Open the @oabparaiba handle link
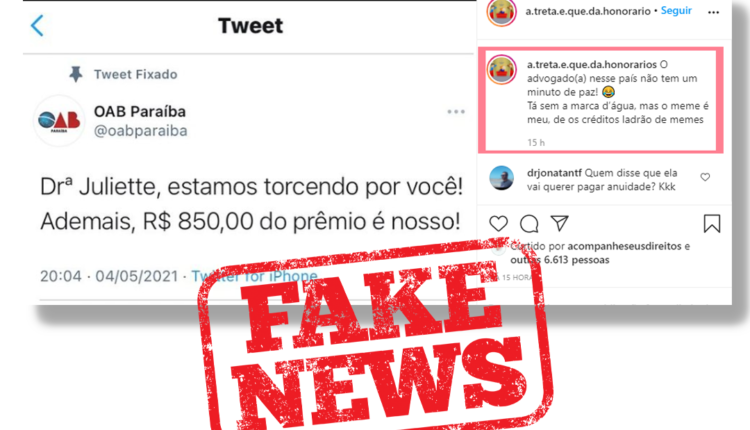 141,131
